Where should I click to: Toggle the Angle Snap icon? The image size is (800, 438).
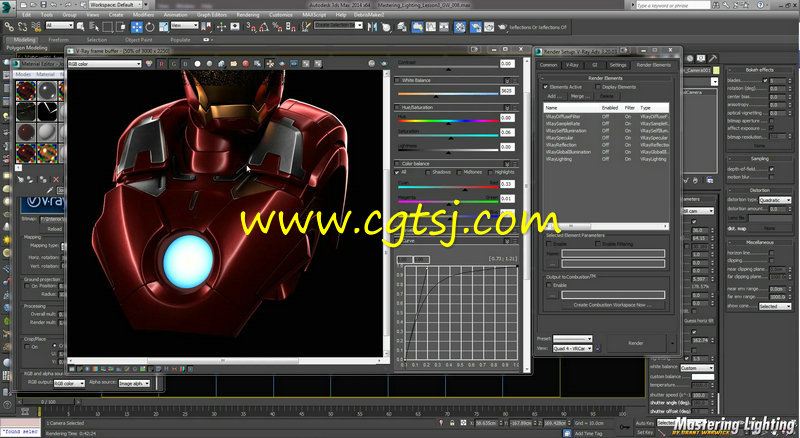(x=264, y=27)
